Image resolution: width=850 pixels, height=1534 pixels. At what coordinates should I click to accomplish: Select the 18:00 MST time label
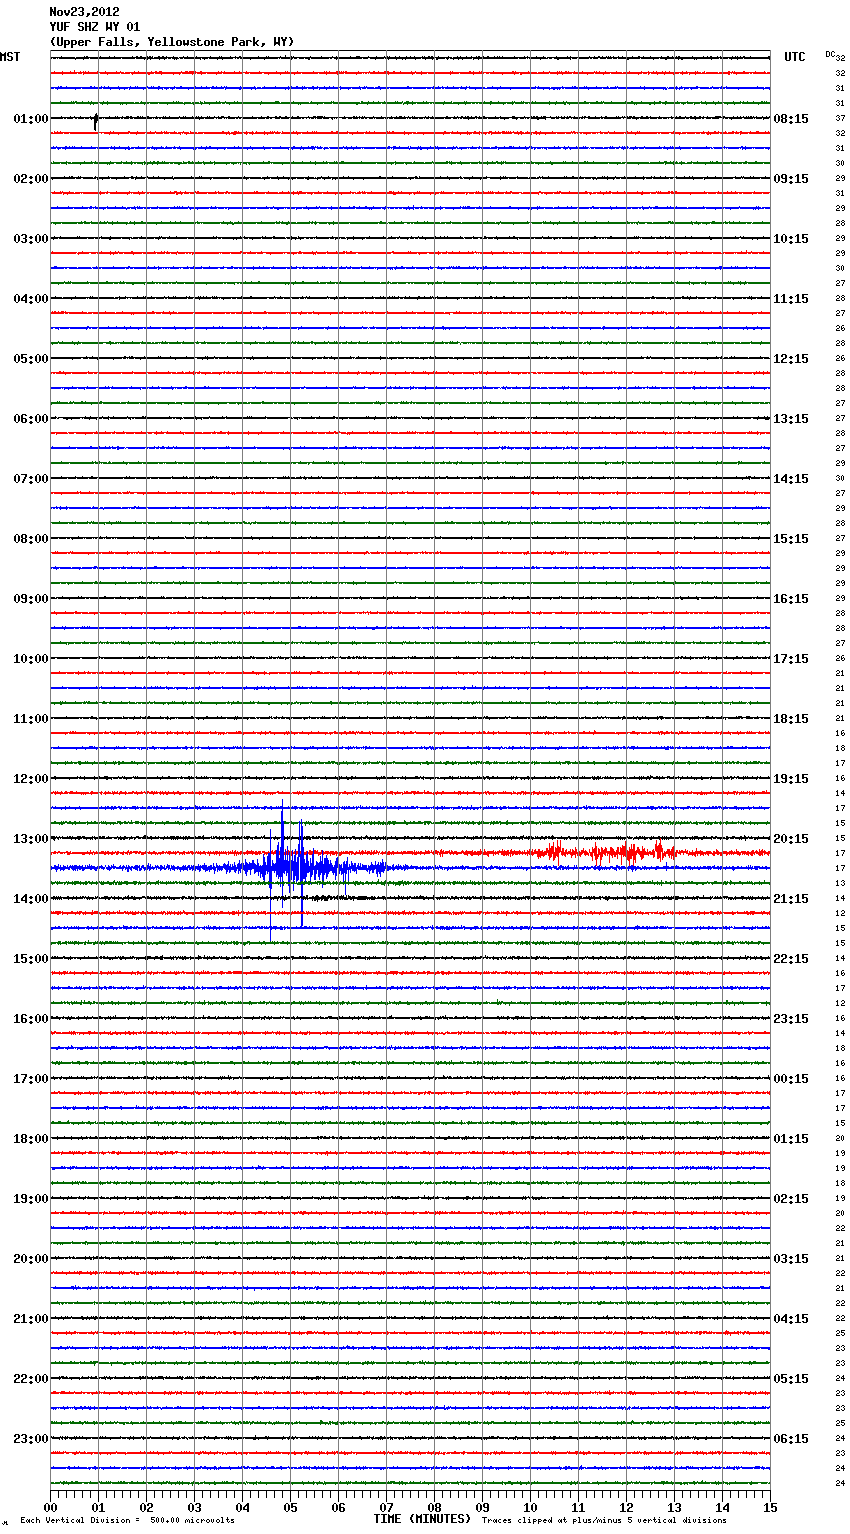pos(30,1139)
